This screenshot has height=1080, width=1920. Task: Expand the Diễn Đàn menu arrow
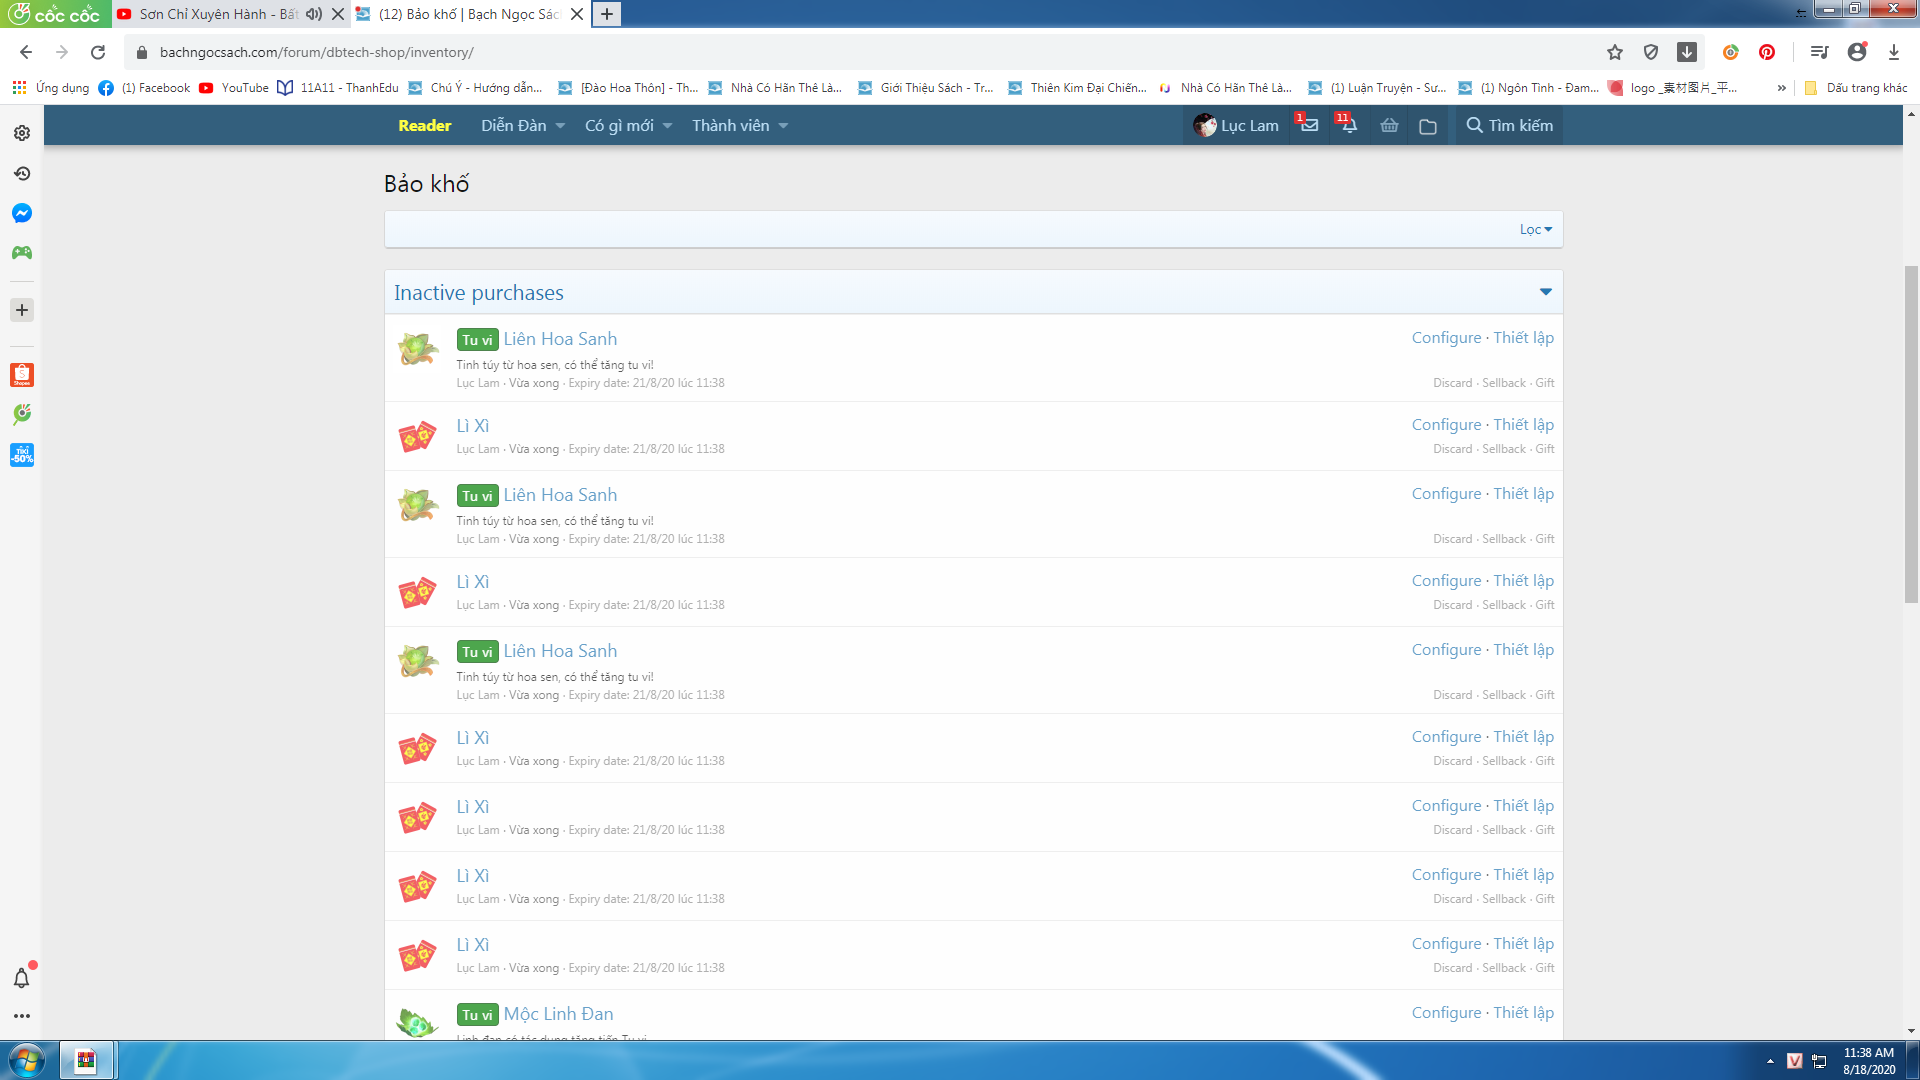pyautogui.click(x=560, y=126)
